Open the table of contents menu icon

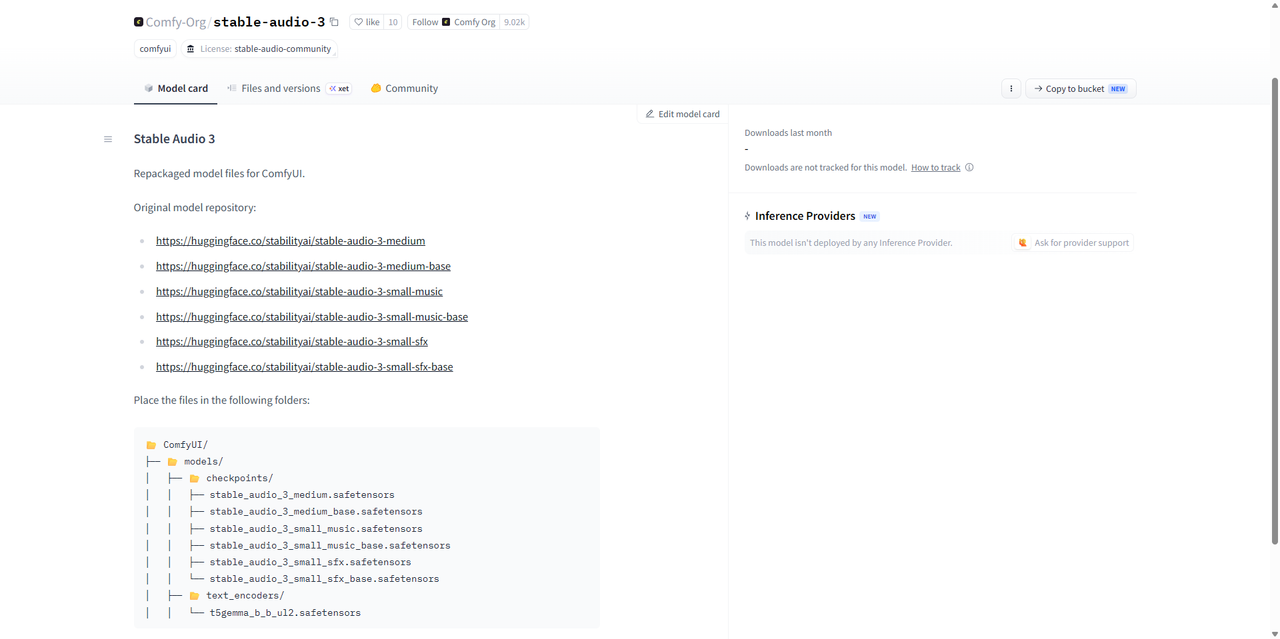pos(108,139)
